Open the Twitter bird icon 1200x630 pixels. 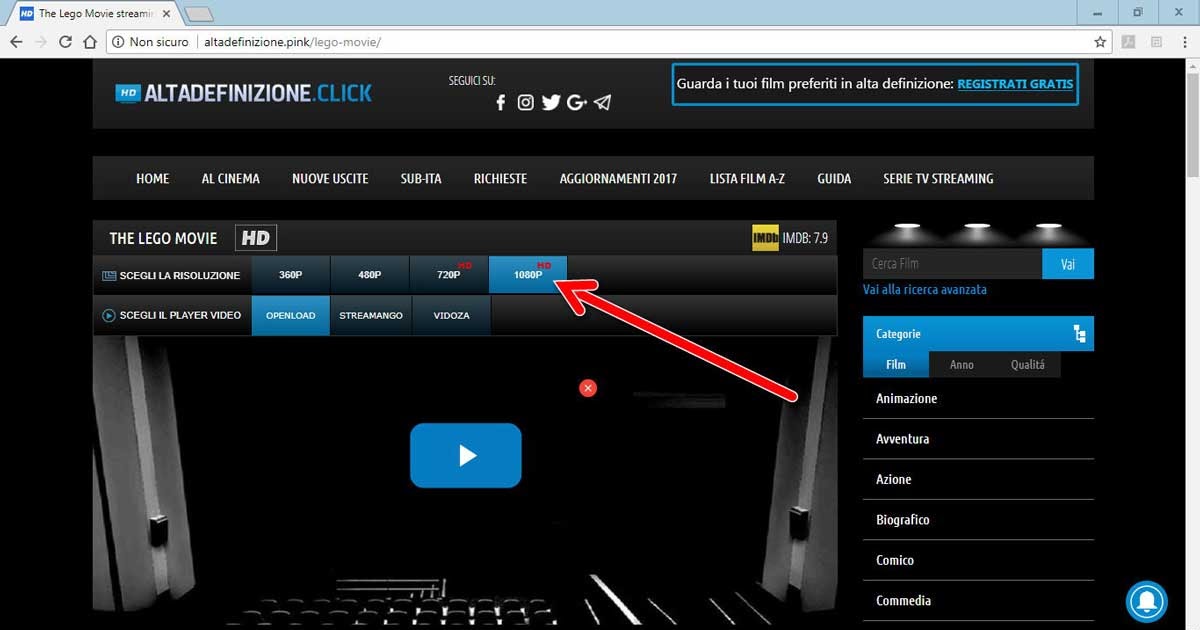[551, 102]
